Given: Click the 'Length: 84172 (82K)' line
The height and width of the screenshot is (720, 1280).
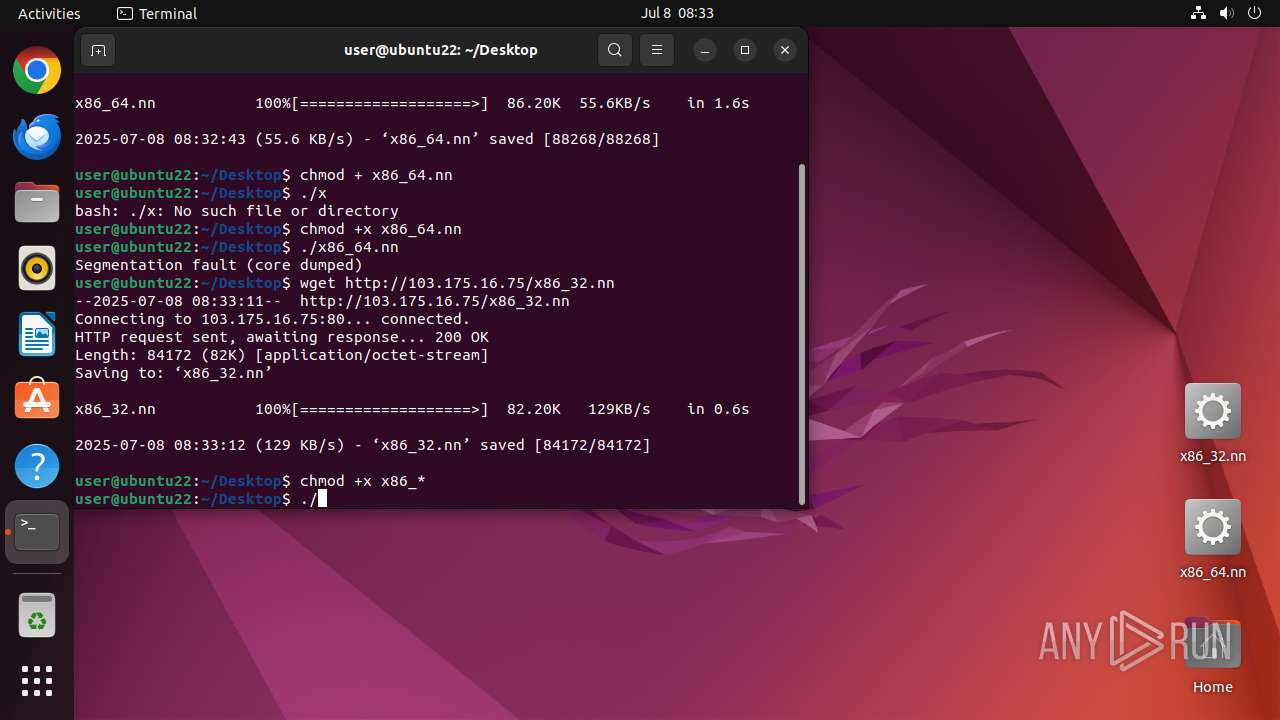Looking at the screenshot, I should [282, 355].
